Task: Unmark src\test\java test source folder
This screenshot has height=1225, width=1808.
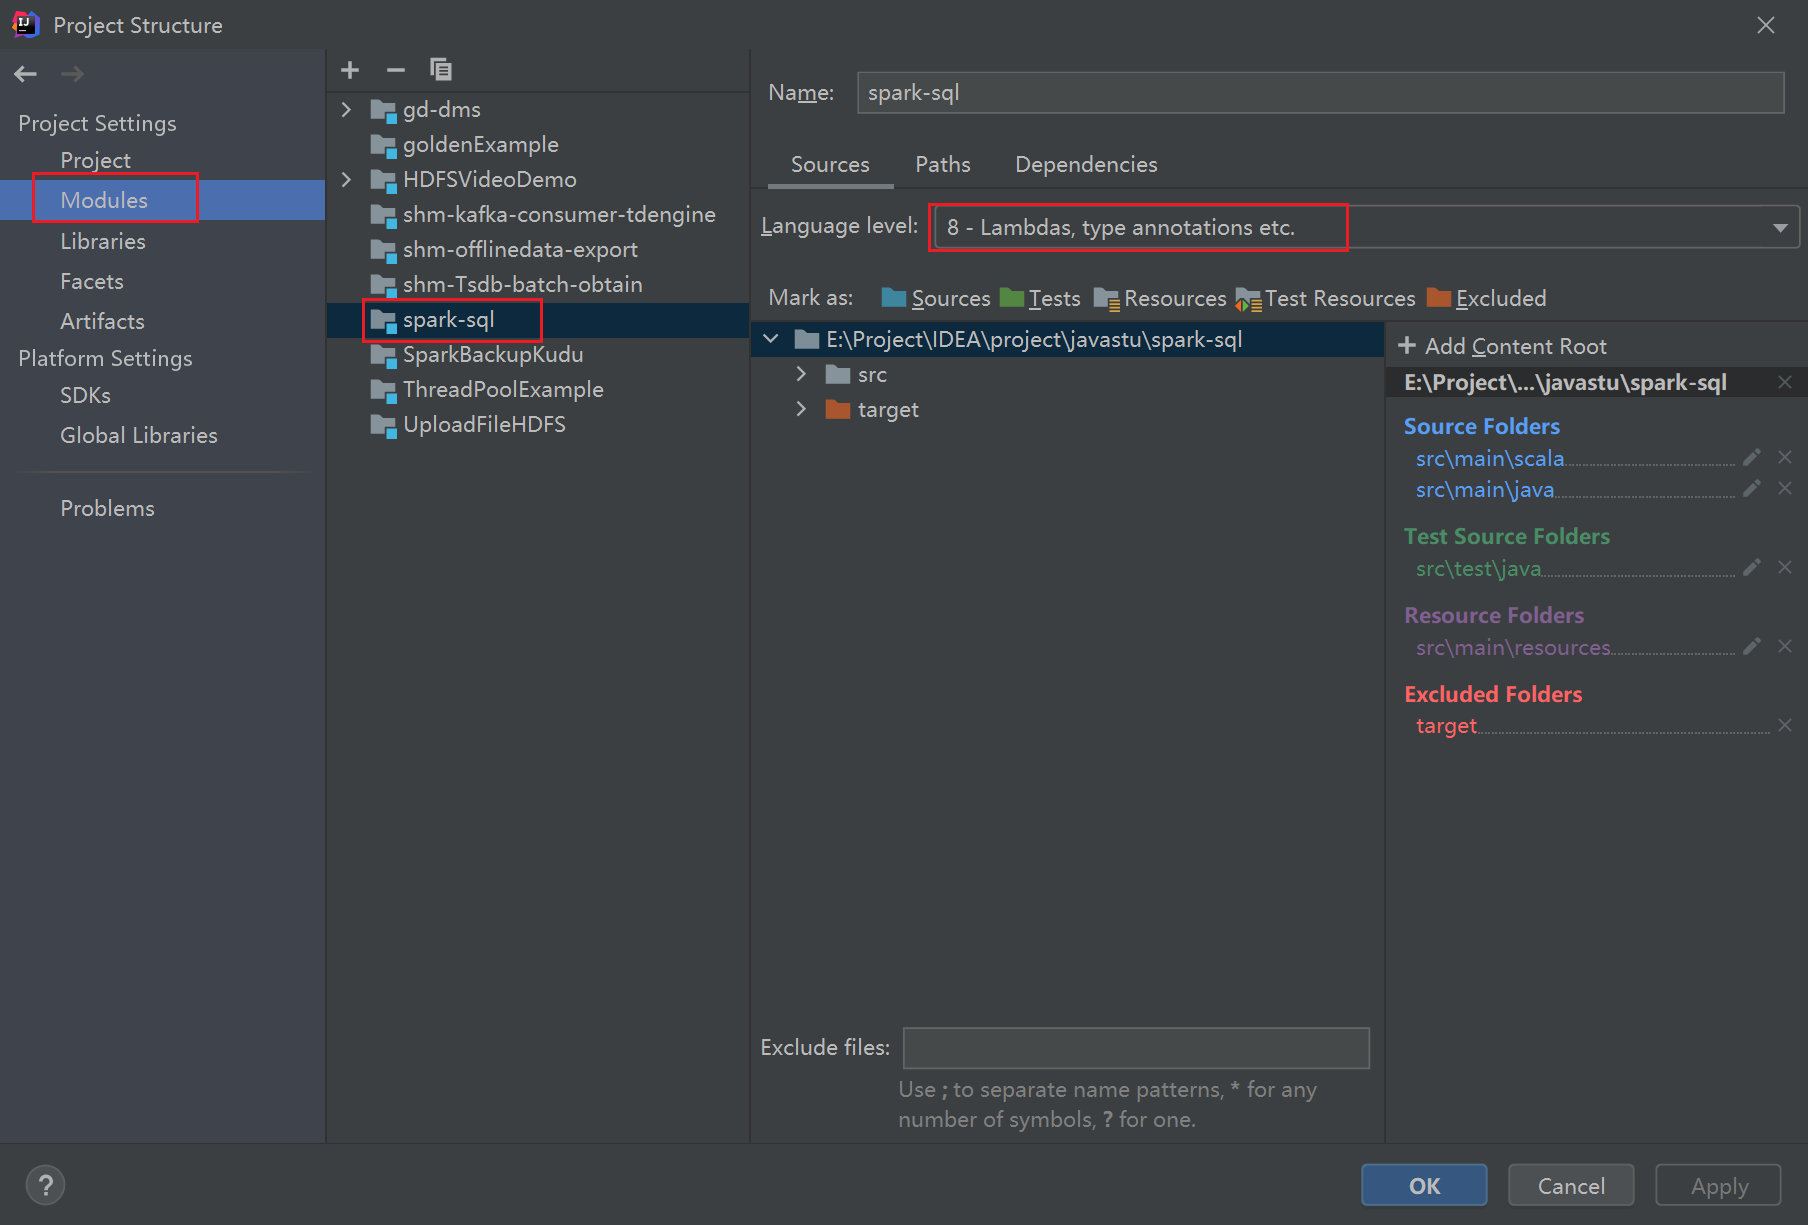Action: click(x=1785, y=567)
